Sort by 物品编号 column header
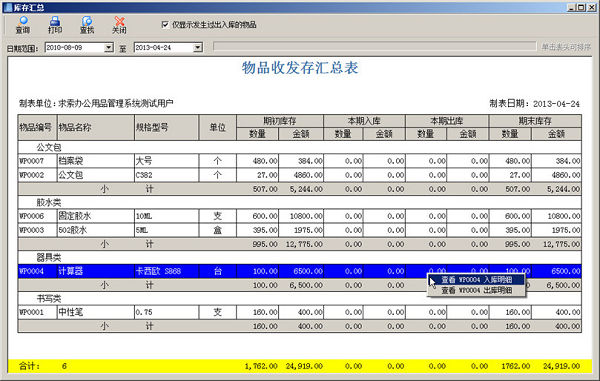This screenshot has height=381, width=600. pyautogui.click(x=37, y=127)
